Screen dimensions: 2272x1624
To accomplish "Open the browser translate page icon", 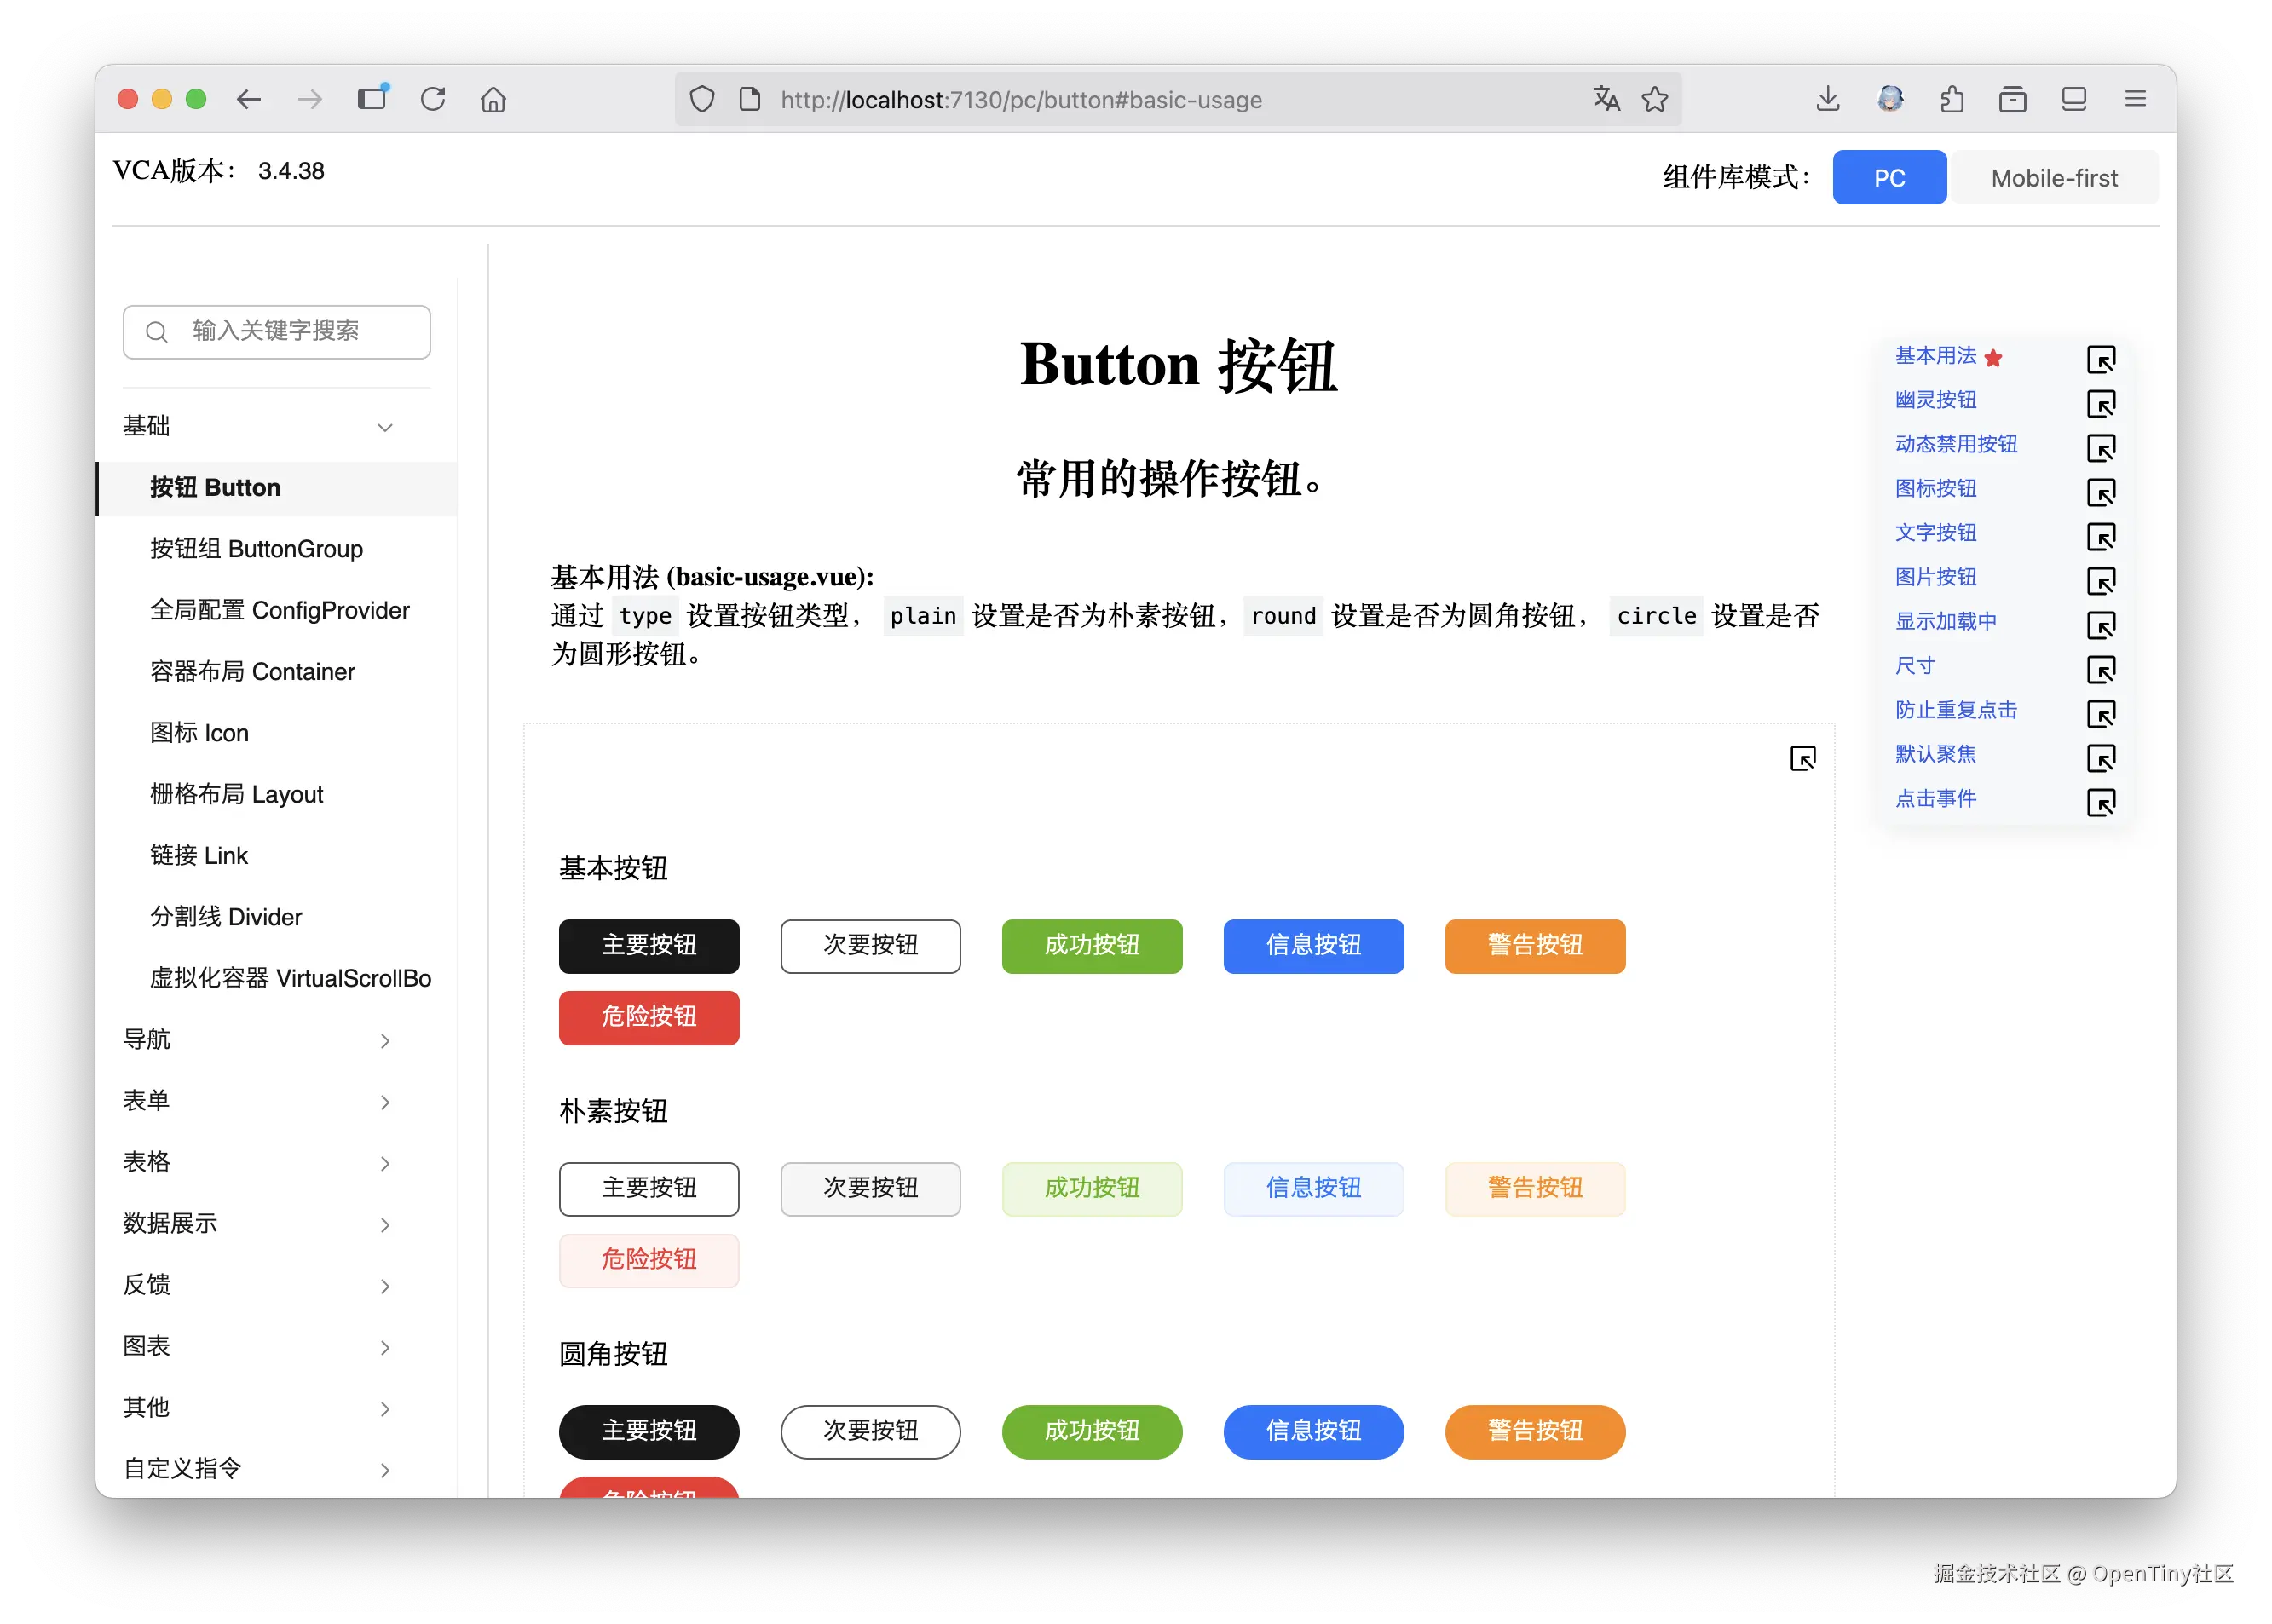I will pos(1606,99).
